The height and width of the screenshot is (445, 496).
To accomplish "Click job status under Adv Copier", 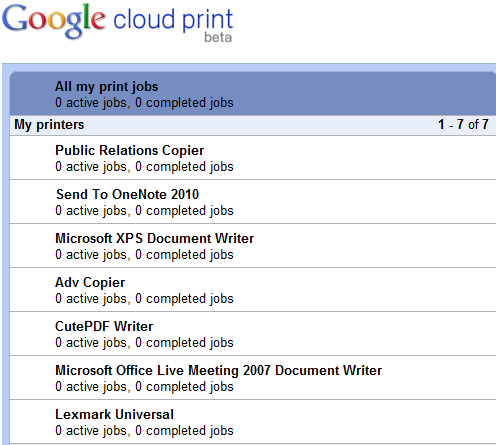I will pos(144,299).
